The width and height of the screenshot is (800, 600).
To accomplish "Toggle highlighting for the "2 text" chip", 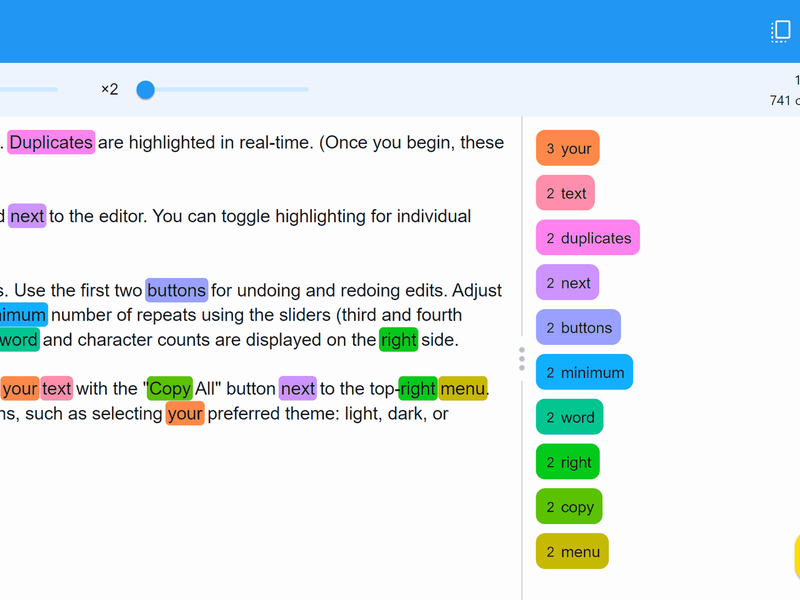I will click(564, 192).
